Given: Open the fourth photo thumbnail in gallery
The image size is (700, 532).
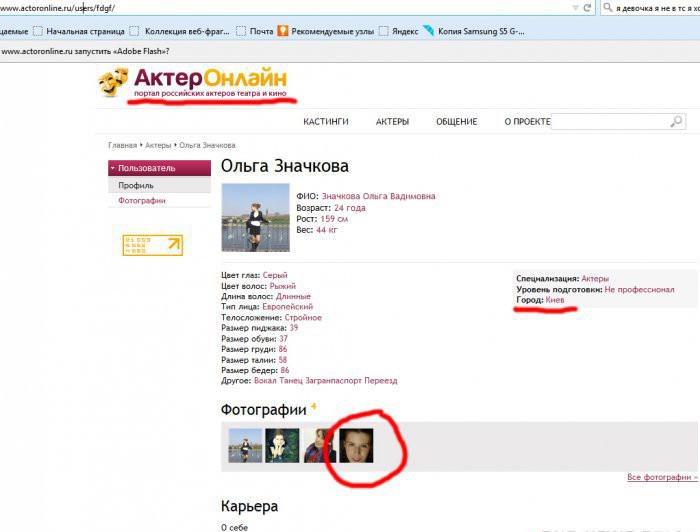Looking at the screenshot, I should [357, 445].
